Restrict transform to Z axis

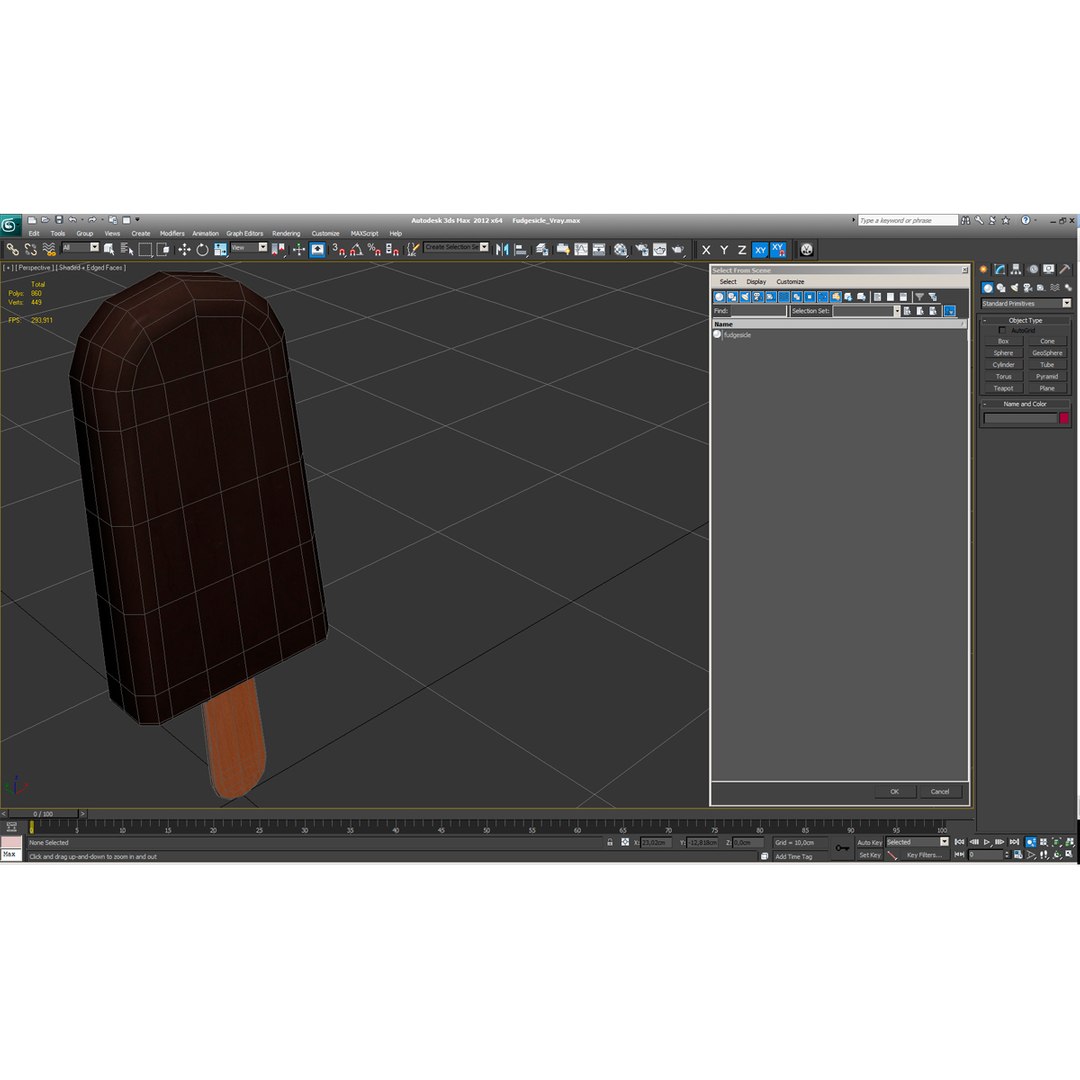click(x=742, y=250)
